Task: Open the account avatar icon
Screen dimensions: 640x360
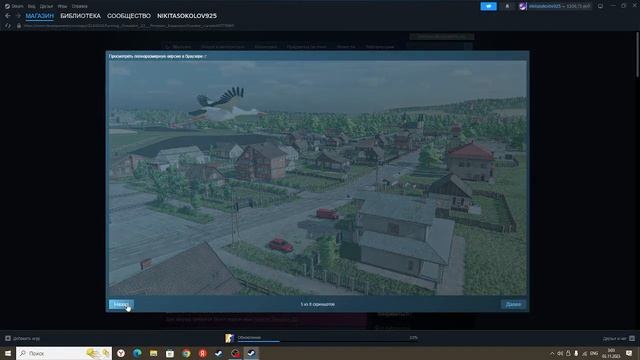Action: pos(522,6)
